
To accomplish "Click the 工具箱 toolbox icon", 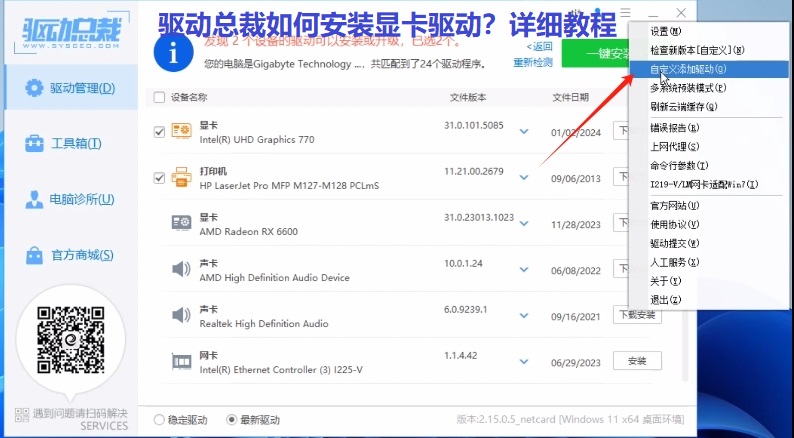I will [x=34, y=144].
